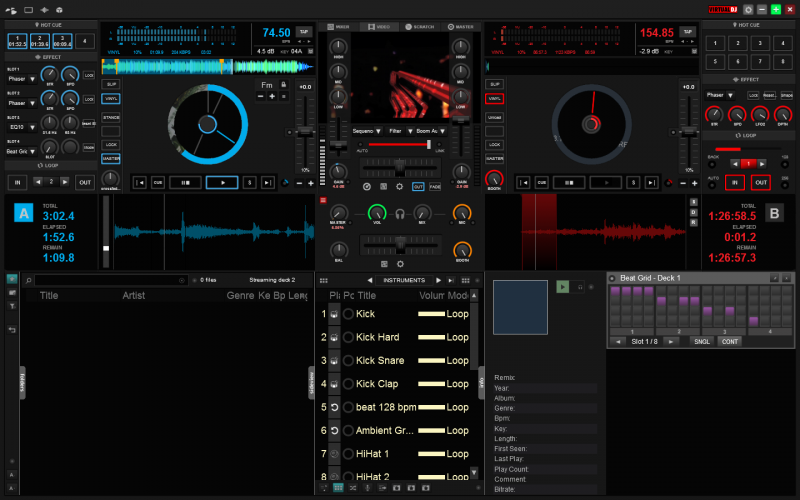Skip to next track on left deck
Image resolution: width=800 pixels, height=500 pixels.
point(267,182)
